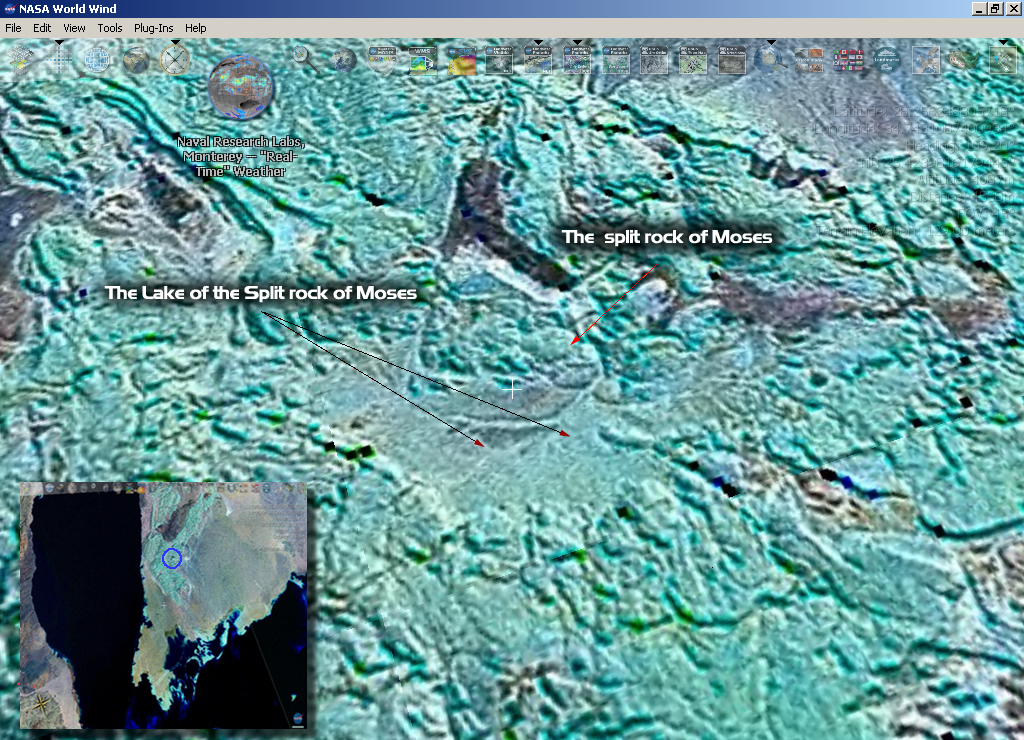Toggle the country flags layer icon

click(848, 59)
